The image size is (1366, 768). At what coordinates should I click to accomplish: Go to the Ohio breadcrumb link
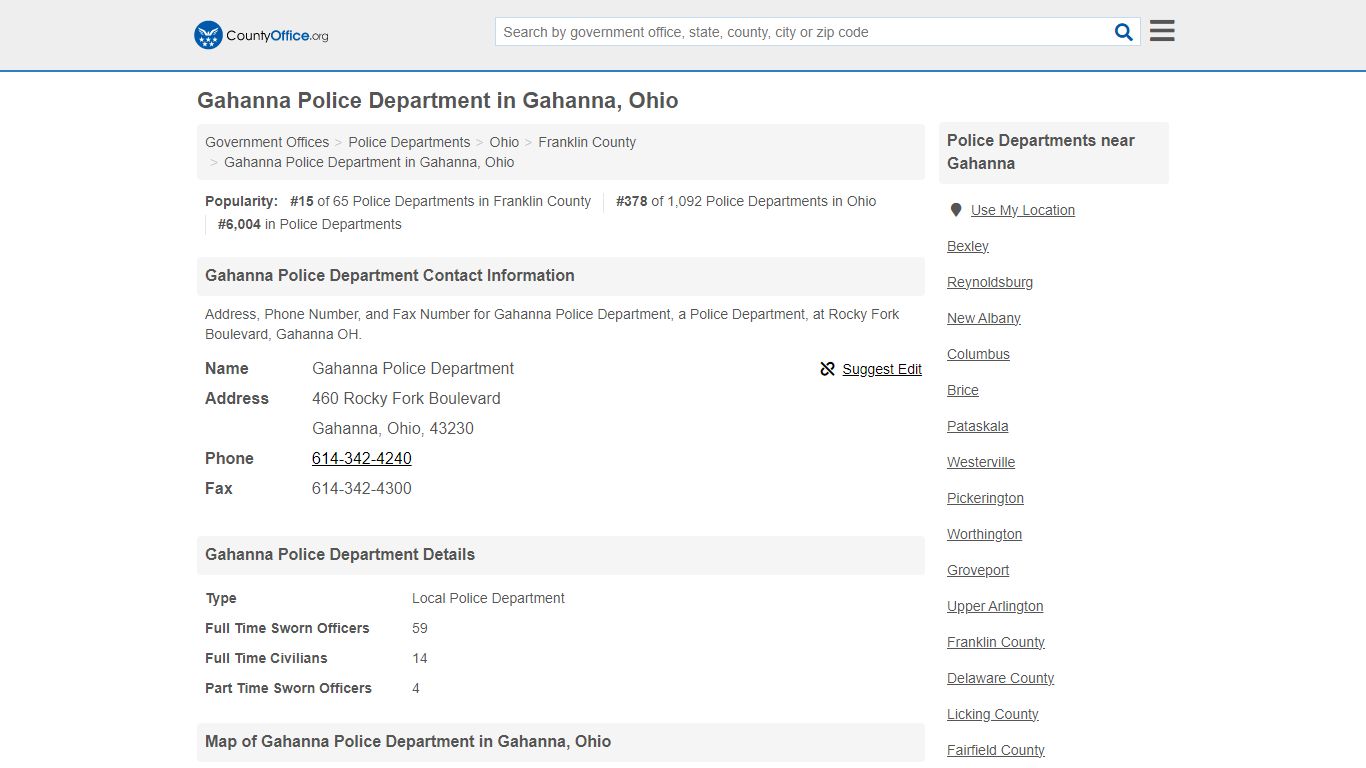pyautogui.click(x=504, y=142)
